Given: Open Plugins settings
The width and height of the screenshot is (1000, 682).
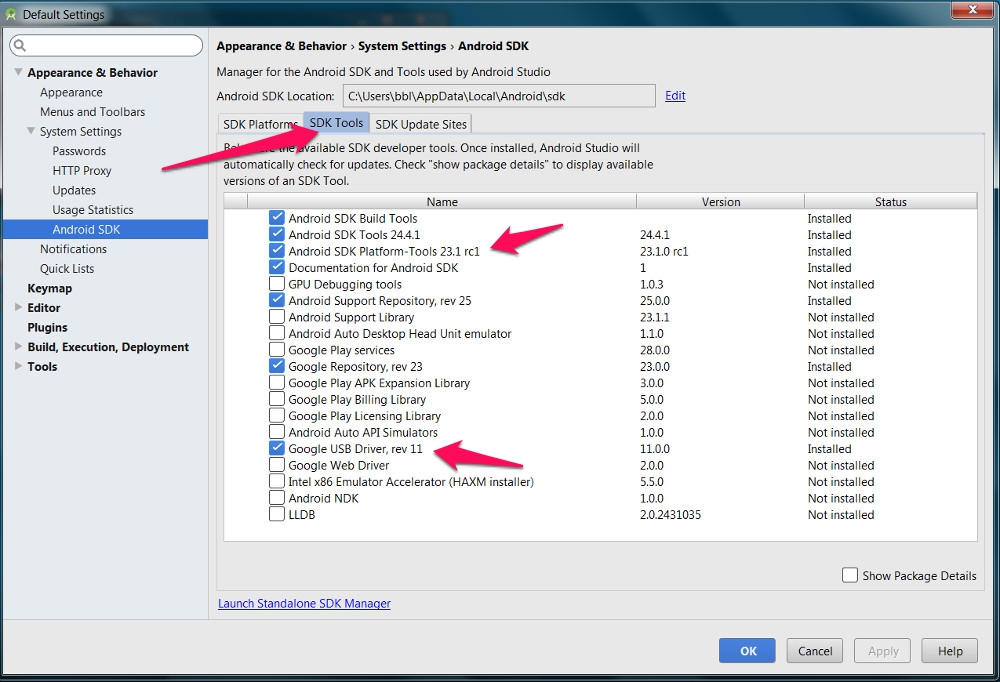Looking at the screenshot, I should point(47,327).
